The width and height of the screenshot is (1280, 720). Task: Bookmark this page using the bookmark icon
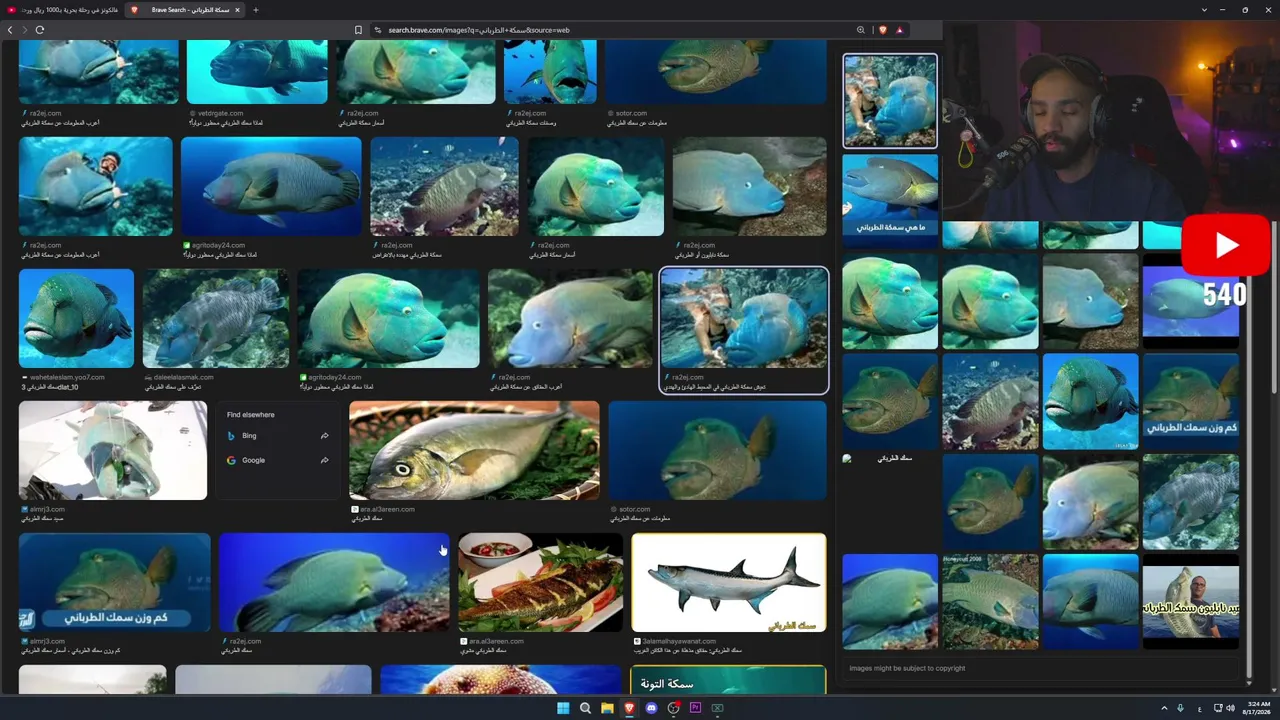358,30
